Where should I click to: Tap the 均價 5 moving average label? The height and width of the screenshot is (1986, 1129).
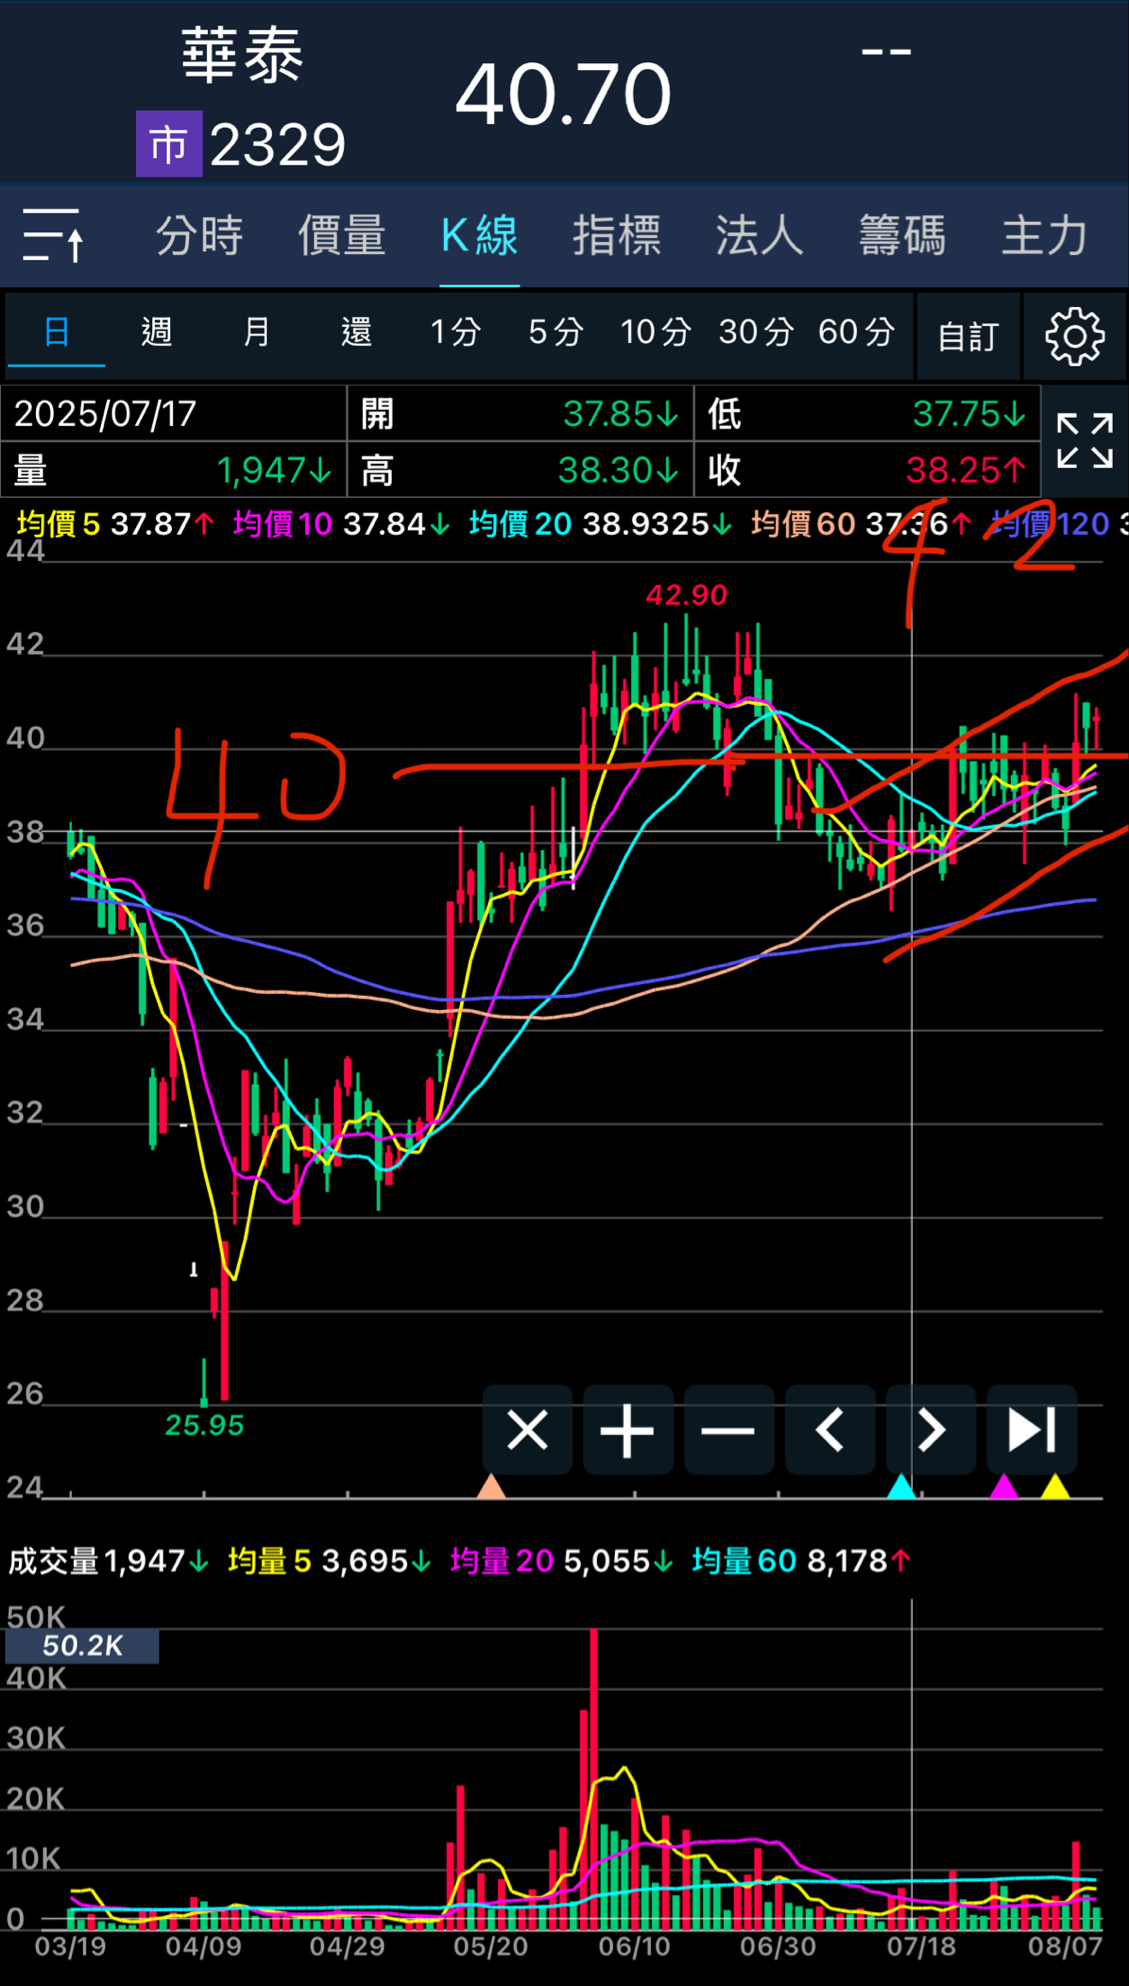point(58,523)
